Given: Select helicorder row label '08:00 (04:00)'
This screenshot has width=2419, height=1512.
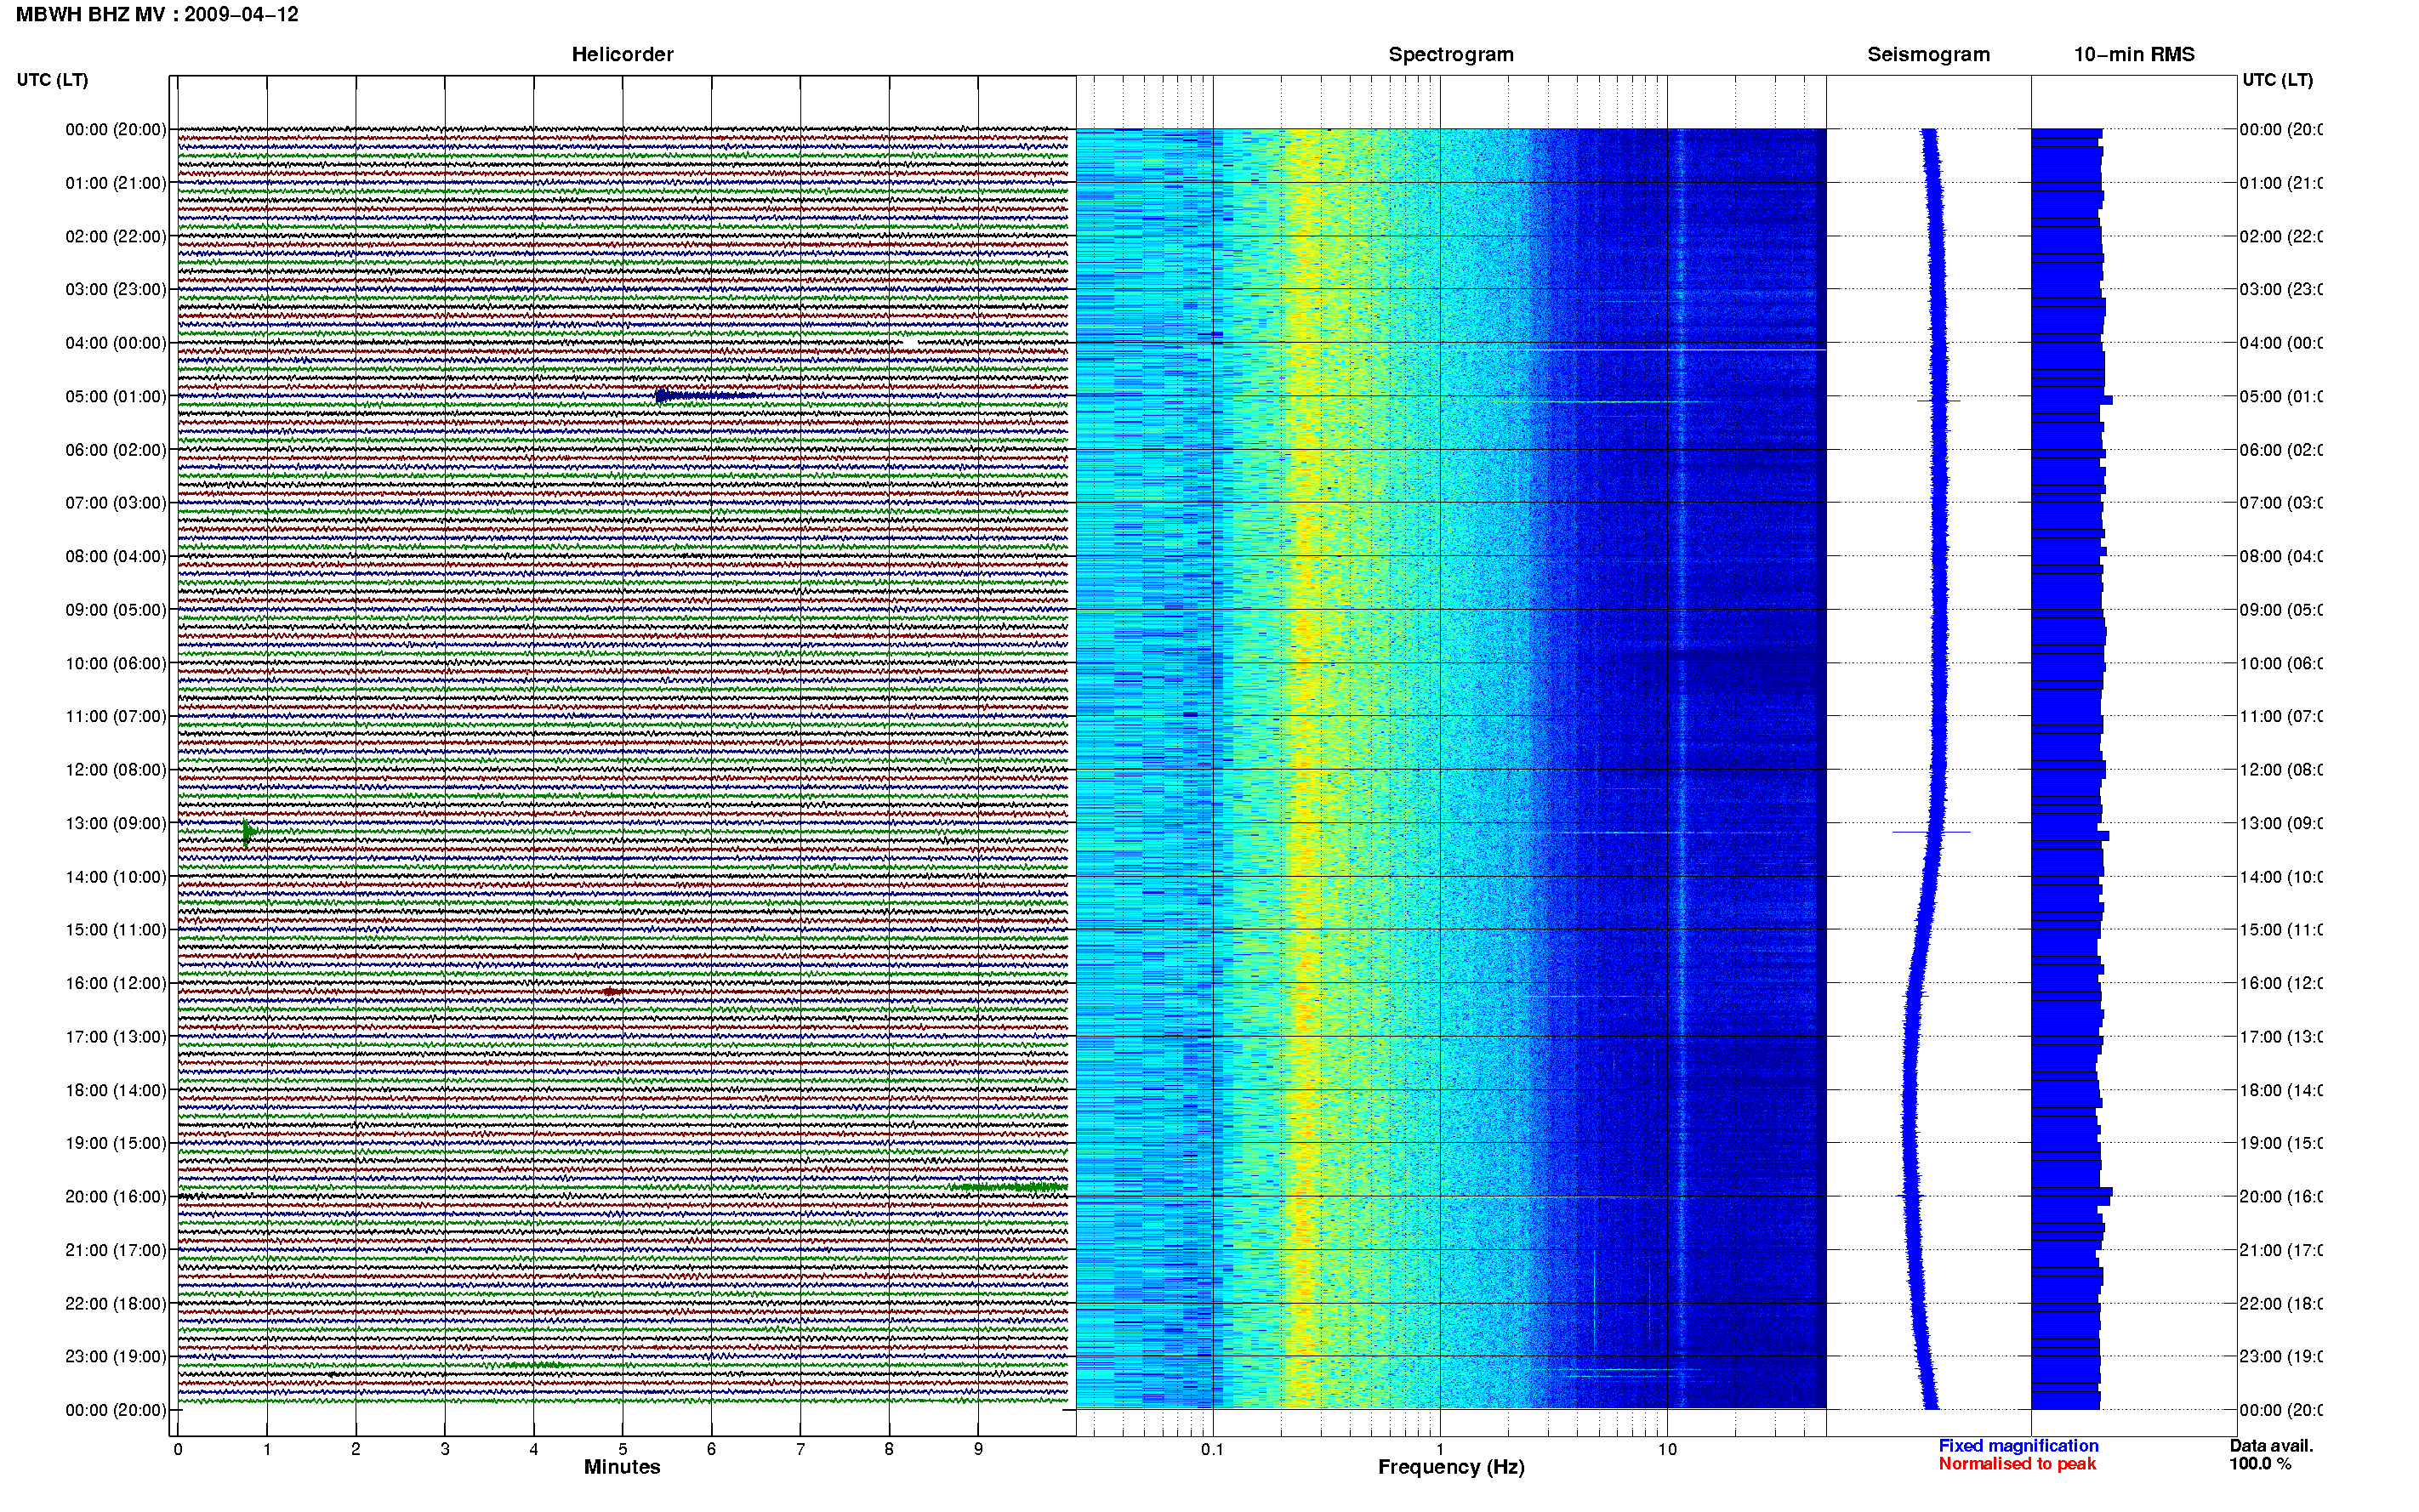Looking at the screenshot, I should 116,556.
